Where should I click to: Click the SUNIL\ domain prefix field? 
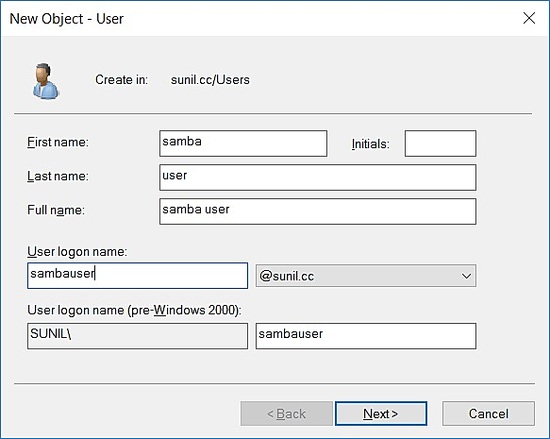pyautogui.click(x=138, y=336)
